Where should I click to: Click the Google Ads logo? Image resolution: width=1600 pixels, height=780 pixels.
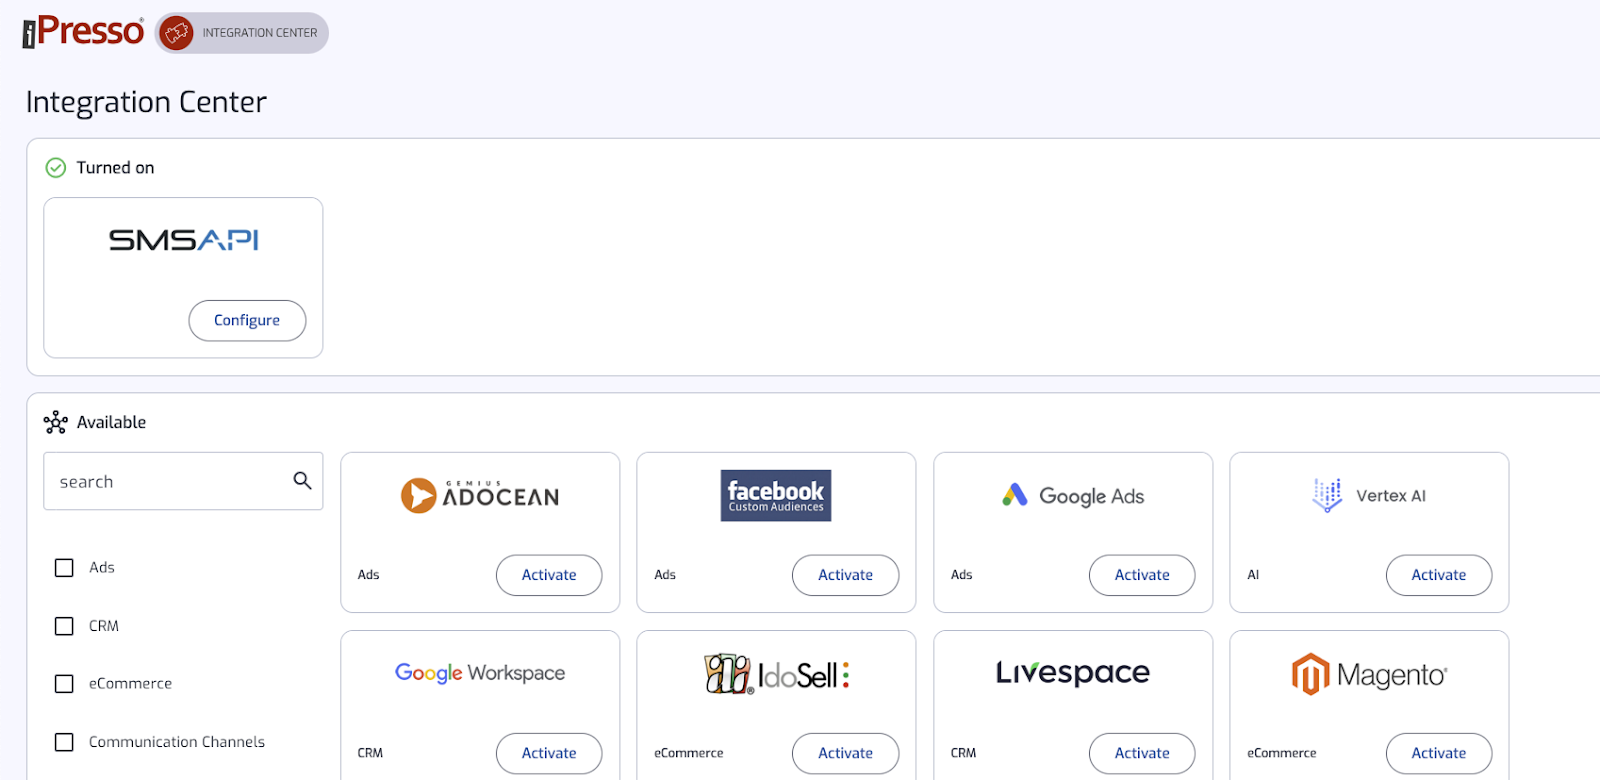[1073, 495]
